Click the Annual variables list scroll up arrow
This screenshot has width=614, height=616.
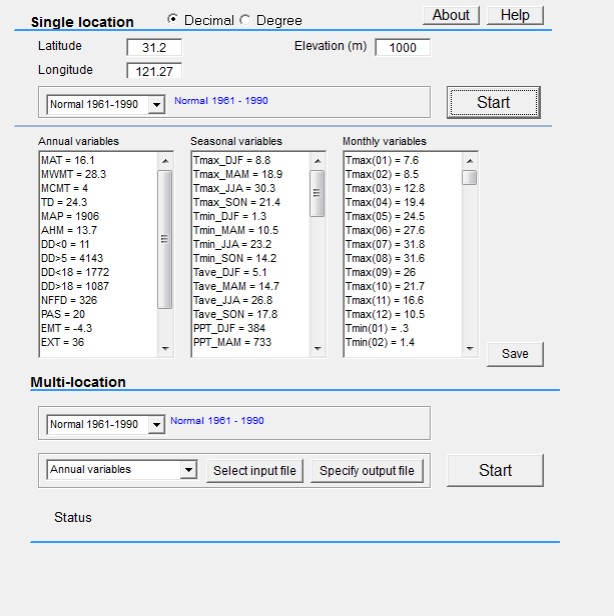(x=165, y=161)
